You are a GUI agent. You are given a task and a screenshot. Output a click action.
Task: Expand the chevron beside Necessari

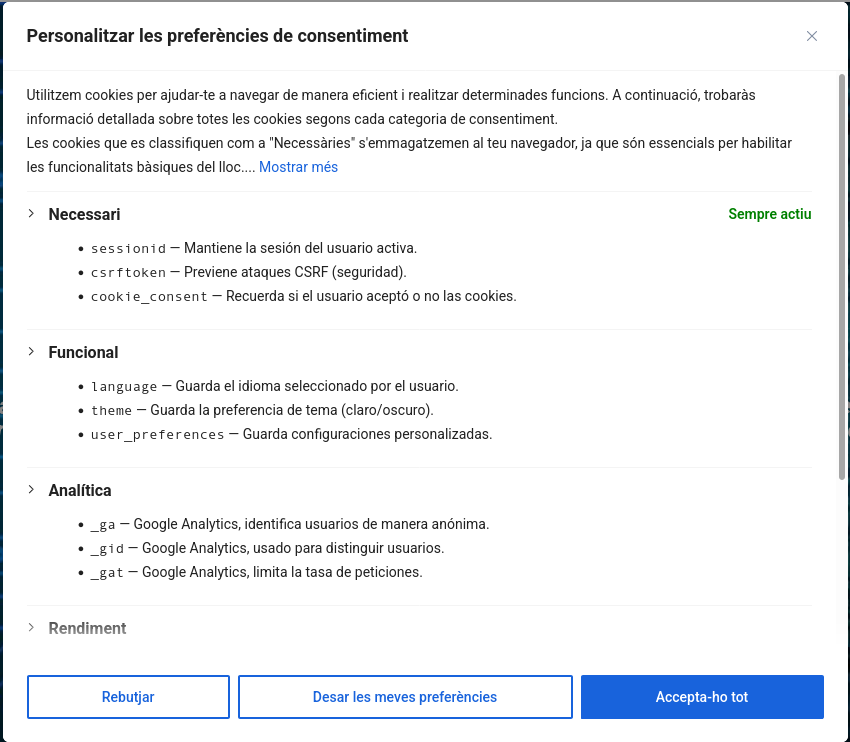coord(31,214)
